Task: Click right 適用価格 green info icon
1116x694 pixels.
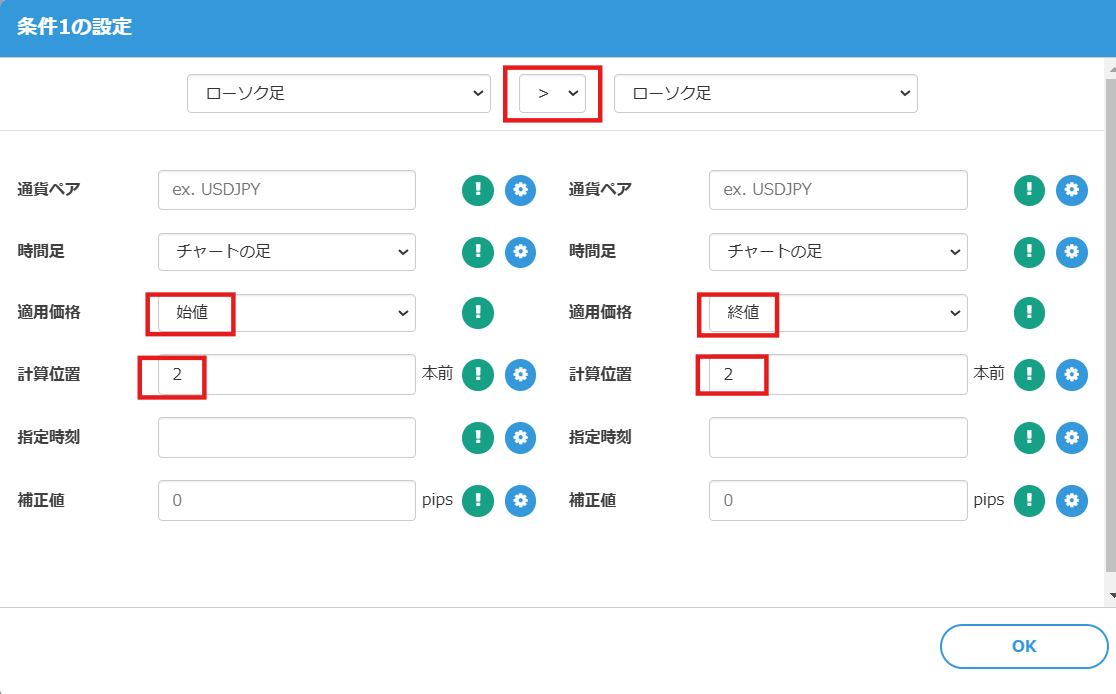Action: pyautogui.click(x=1030, y=313)
